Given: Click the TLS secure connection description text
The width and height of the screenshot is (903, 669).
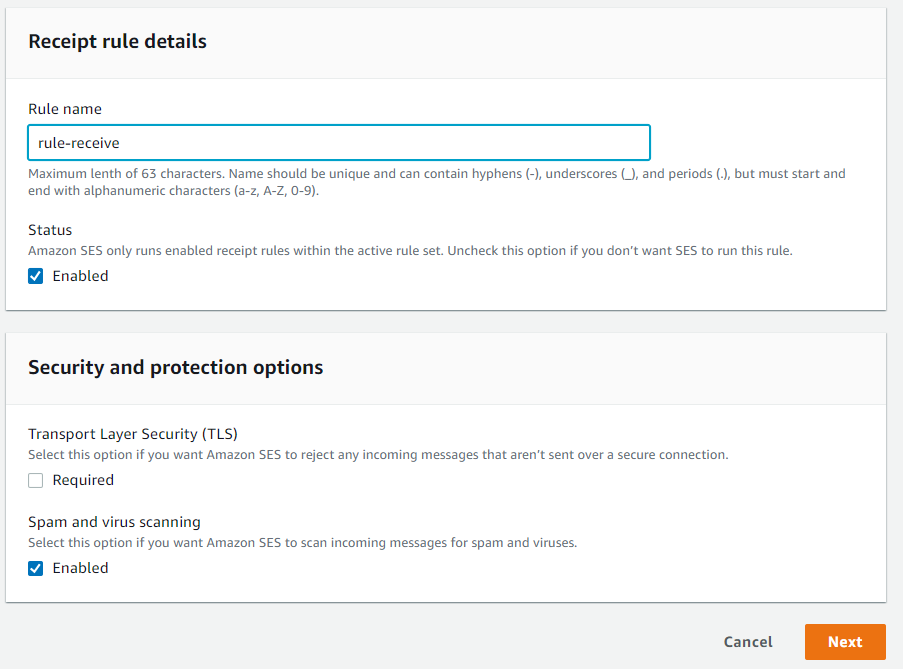Looking at the screenshot, I should tap(378, 455).
